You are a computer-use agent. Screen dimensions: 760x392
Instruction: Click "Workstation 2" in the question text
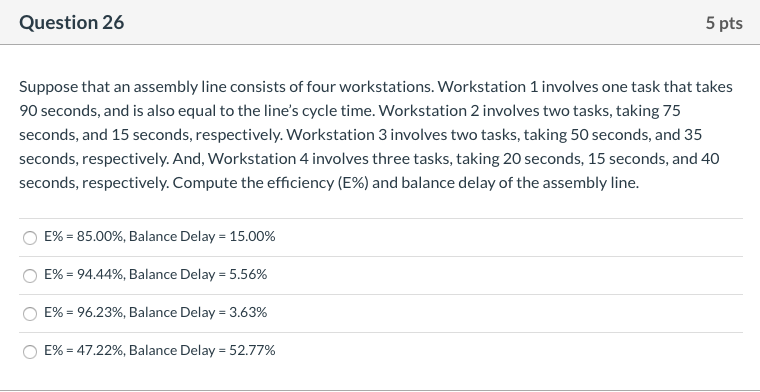point(428,111)
